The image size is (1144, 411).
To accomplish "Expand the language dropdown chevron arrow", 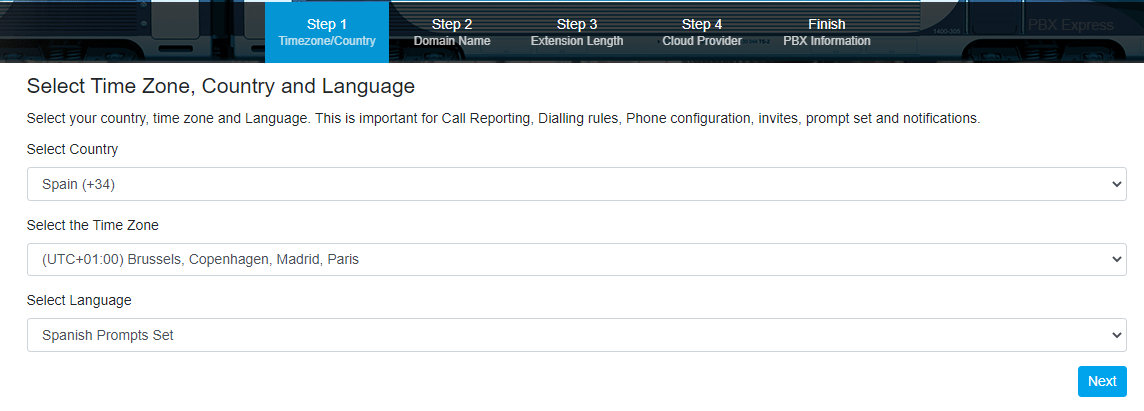I will [x=1117, y=335].
